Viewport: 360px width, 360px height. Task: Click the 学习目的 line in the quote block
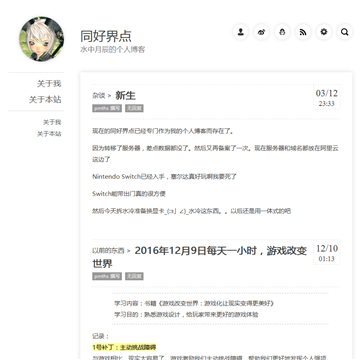(x=186, y=314)
